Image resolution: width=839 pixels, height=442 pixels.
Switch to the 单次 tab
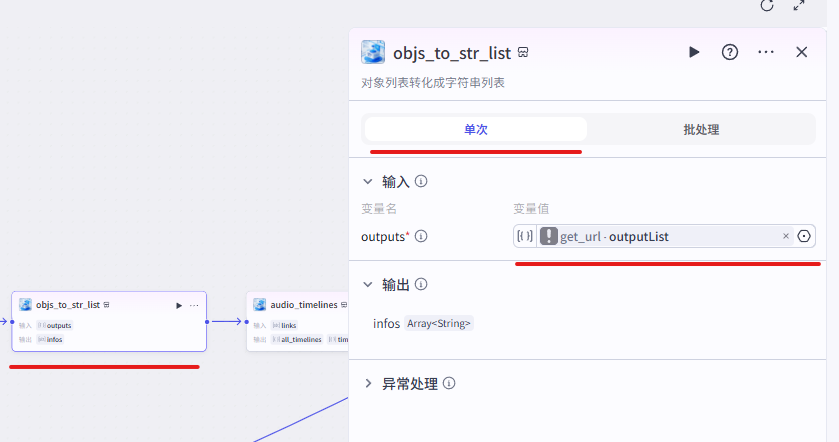[x=476, y=129]
